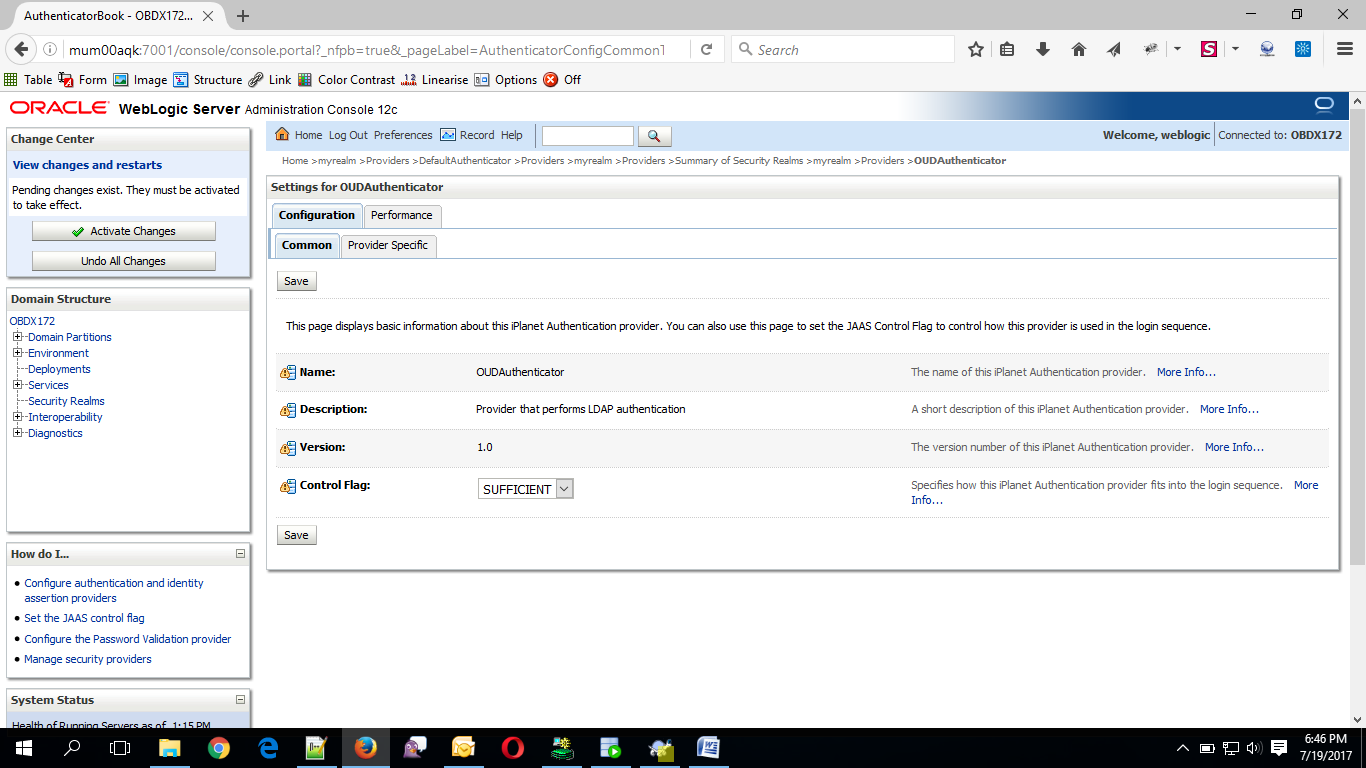Click the Form accessibility toolbar item
Viewport: 1366px width, 768px height.
[x=83, y=80]
